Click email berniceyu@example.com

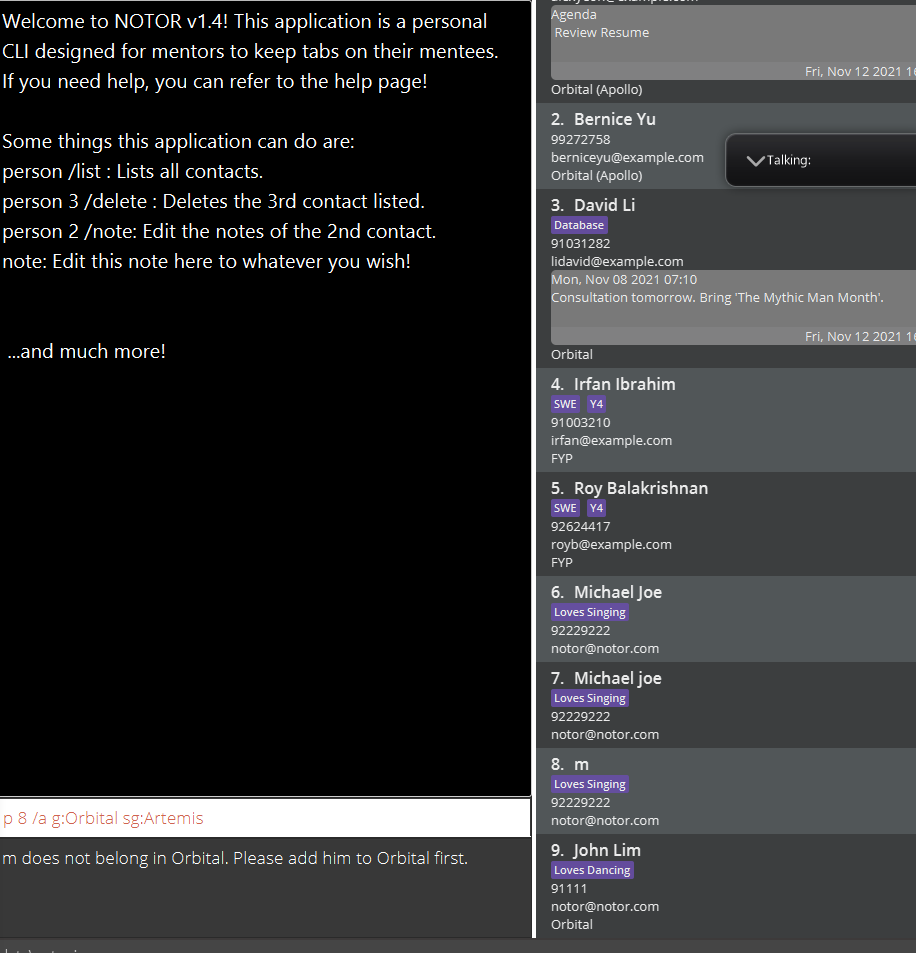[x=627, y=157]
